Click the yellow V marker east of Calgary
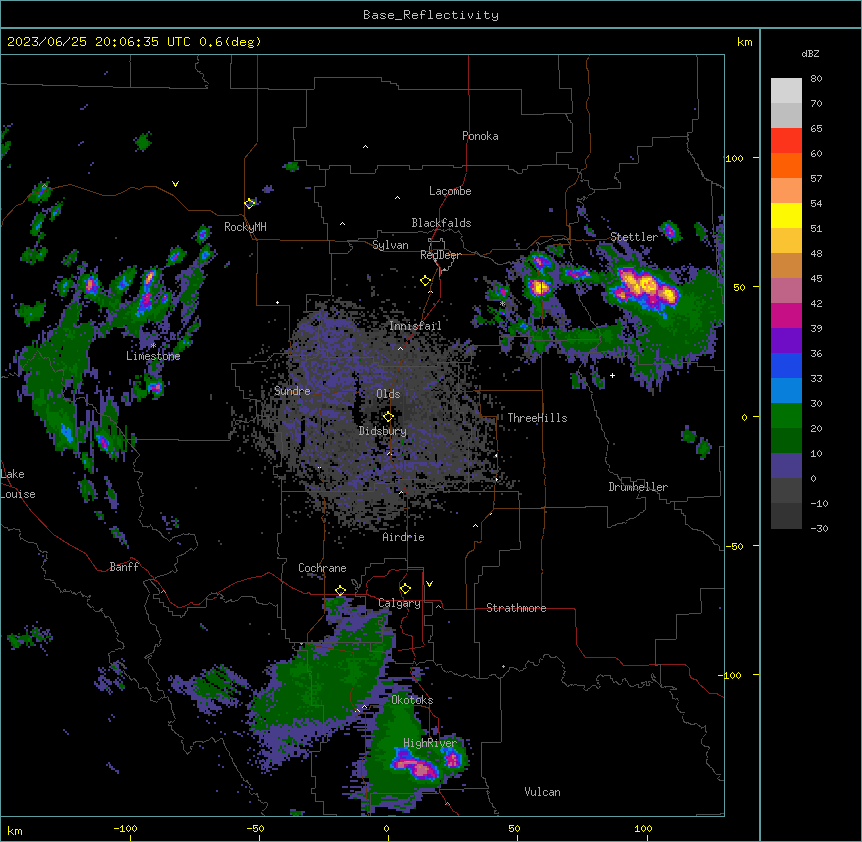Viewport: 862px width, 842px height. [429, 584]
